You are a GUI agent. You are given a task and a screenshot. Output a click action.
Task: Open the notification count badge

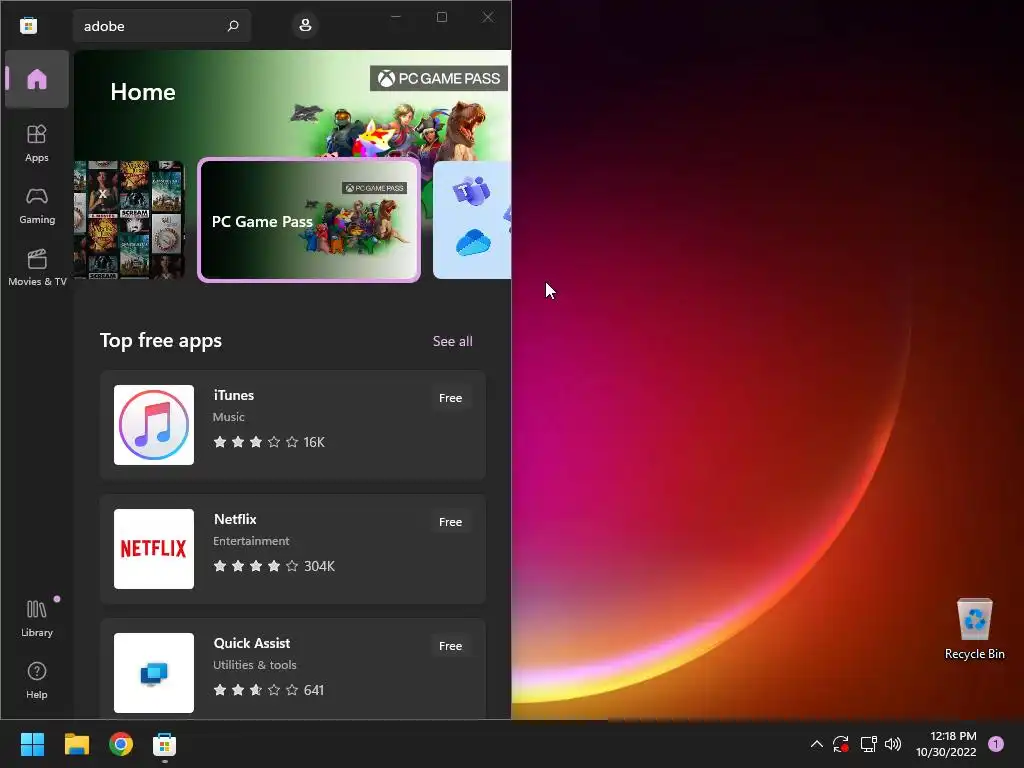click(x=996, y=744)
